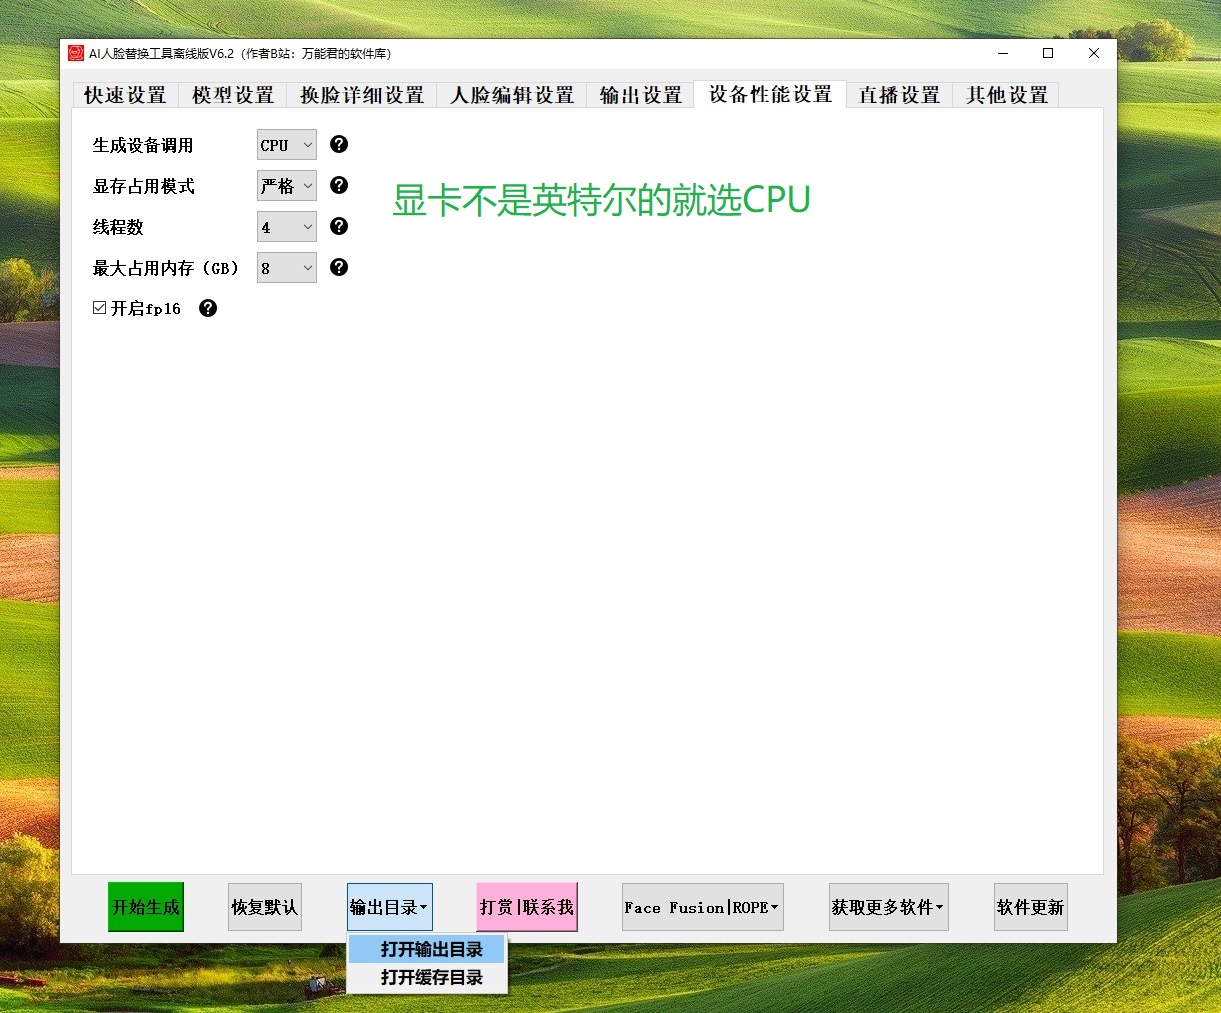Click the green 开始生成 button
1221x1013 pixels.
coord(146,907)
